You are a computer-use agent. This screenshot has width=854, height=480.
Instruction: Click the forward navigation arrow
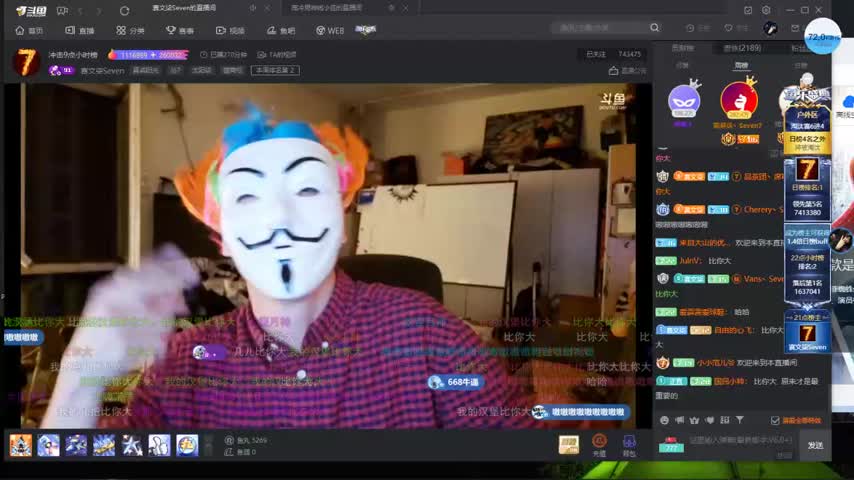coord(99,10)
